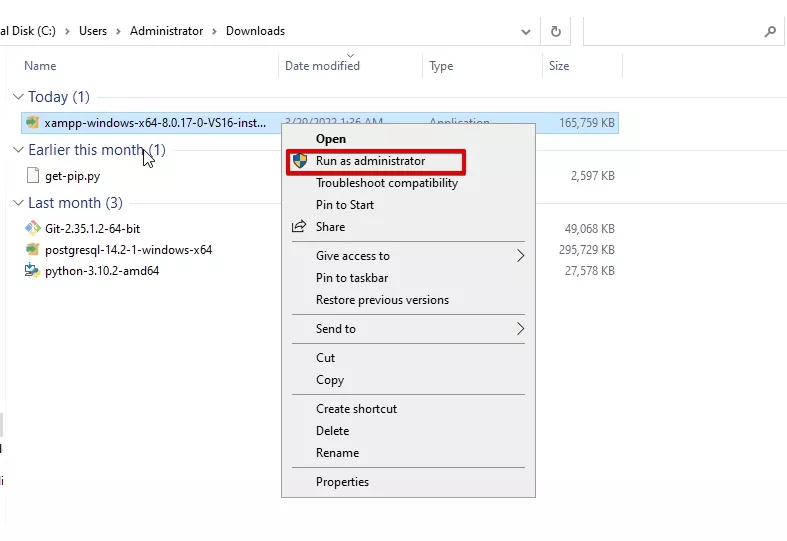Open the address bar history dropdown
Screen dimensions: 787x541
526,31
